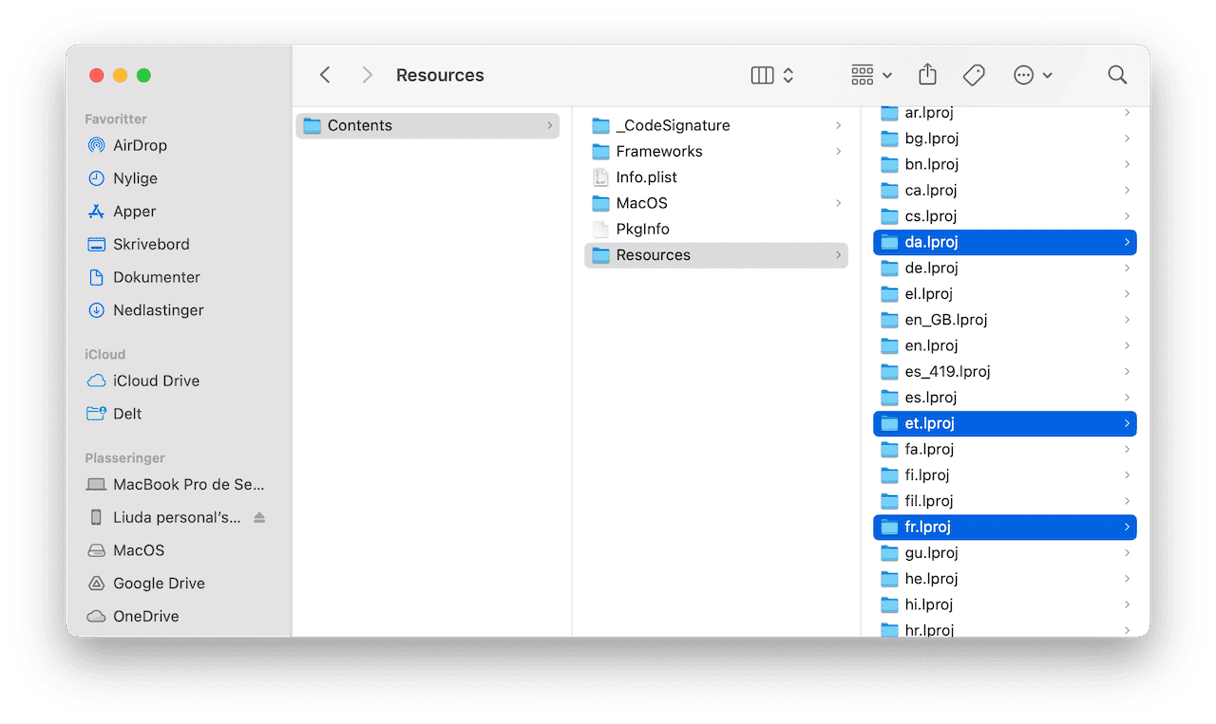Click the Tags toolbar icon
This screenshot has height=724, width=1216.
pyautogui.click(x=974, y=75)
